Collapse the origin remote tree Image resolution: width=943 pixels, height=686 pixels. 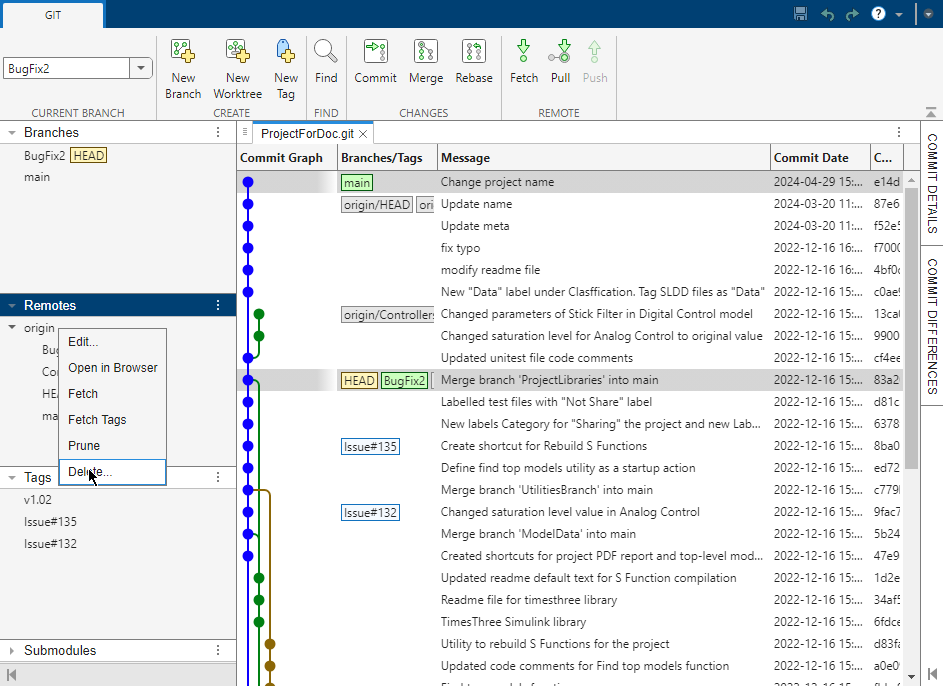(x=10, y=327)
